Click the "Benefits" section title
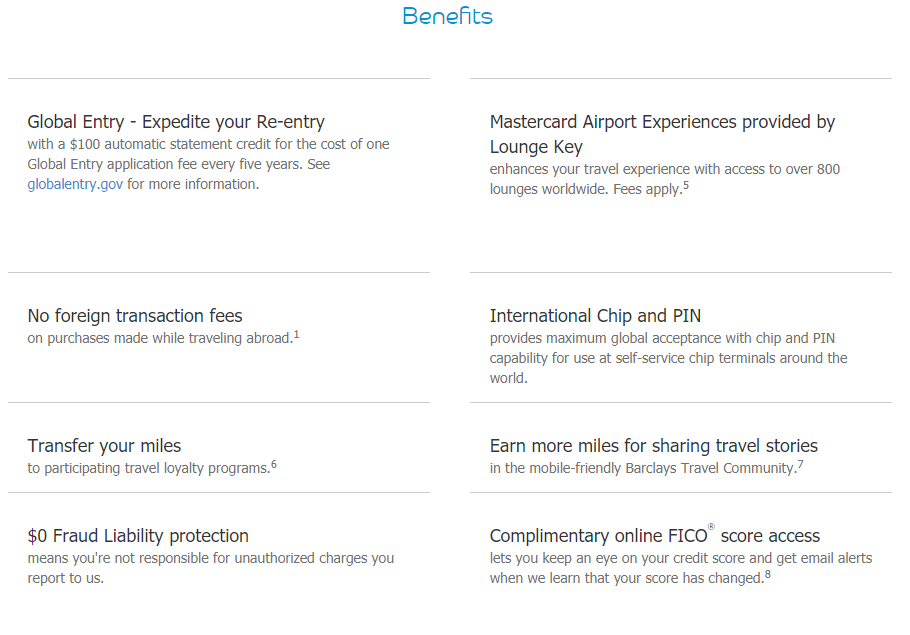The image size is (910, 635). click(447, 16)
